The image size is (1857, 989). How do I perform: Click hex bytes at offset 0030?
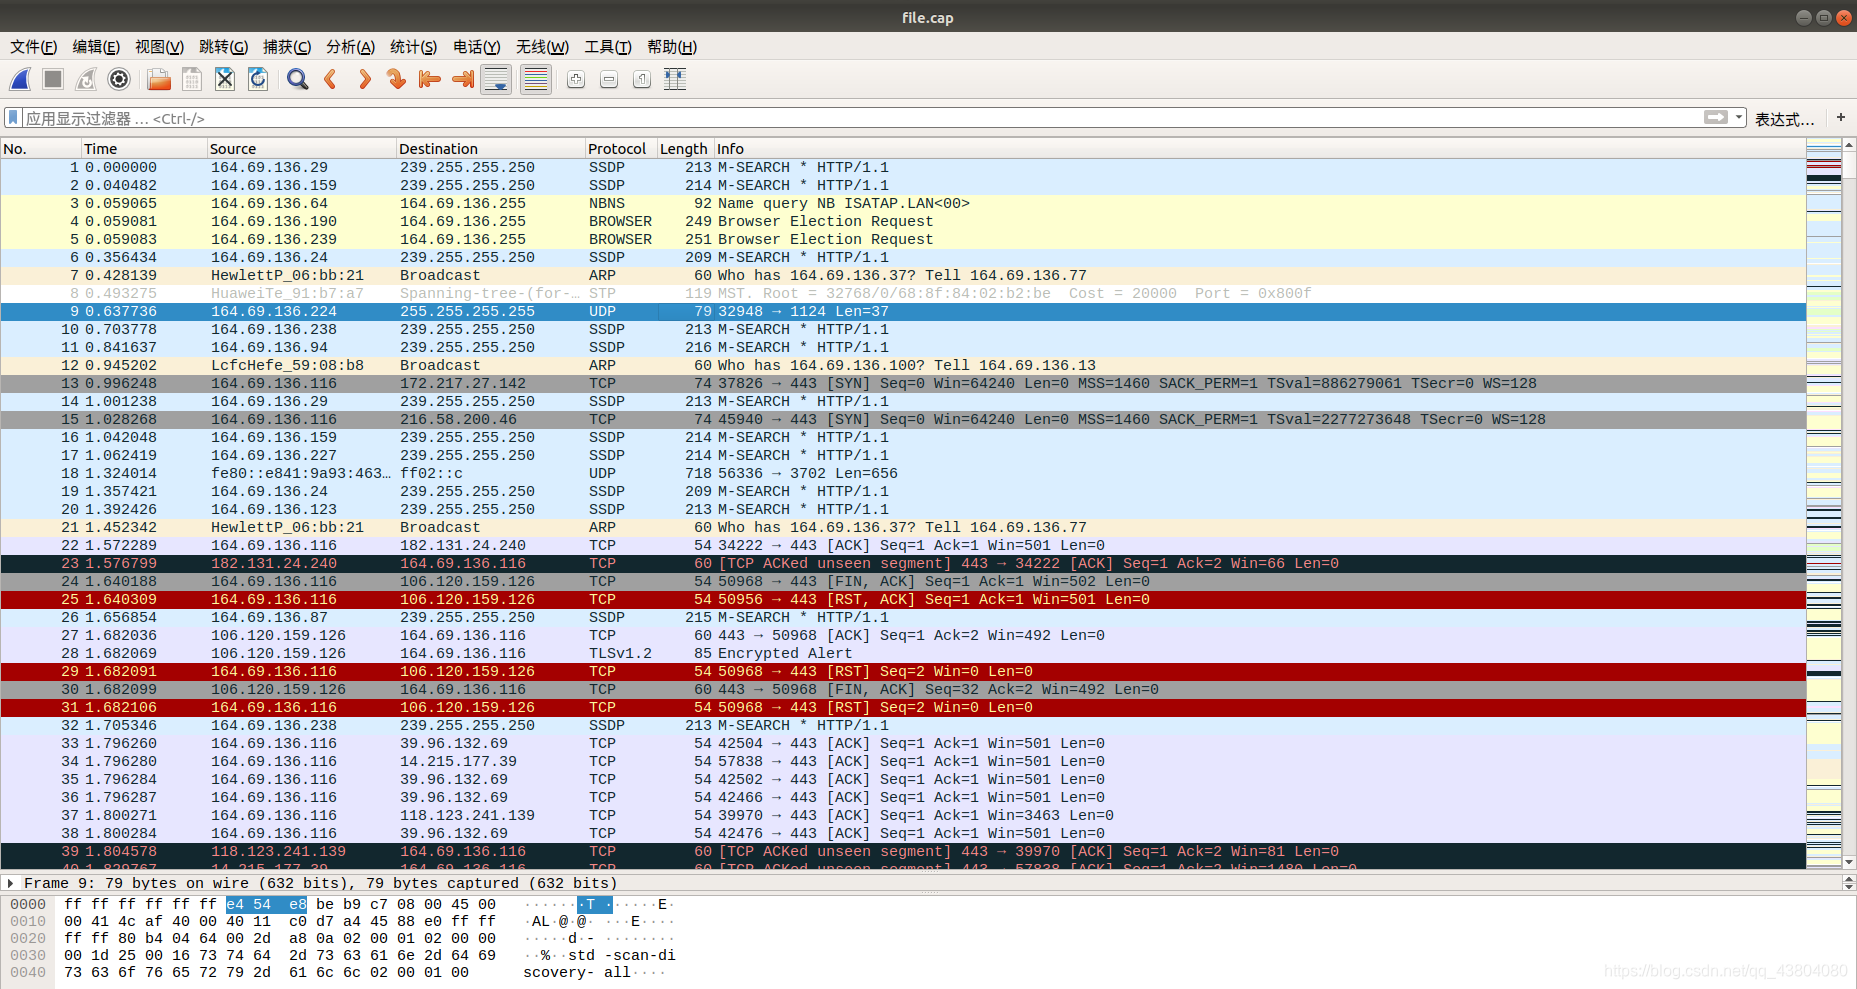(x=280, y=955)
